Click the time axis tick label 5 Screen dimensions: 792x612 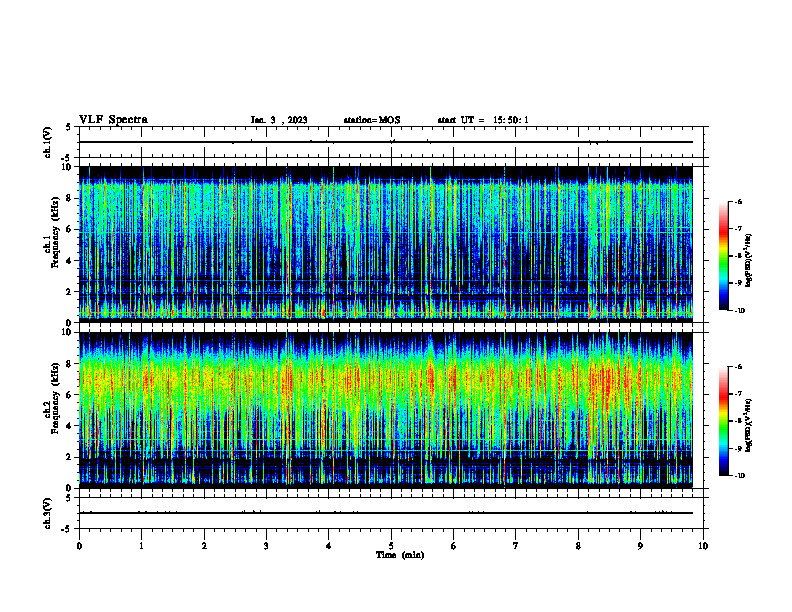[x=391, y=546]
